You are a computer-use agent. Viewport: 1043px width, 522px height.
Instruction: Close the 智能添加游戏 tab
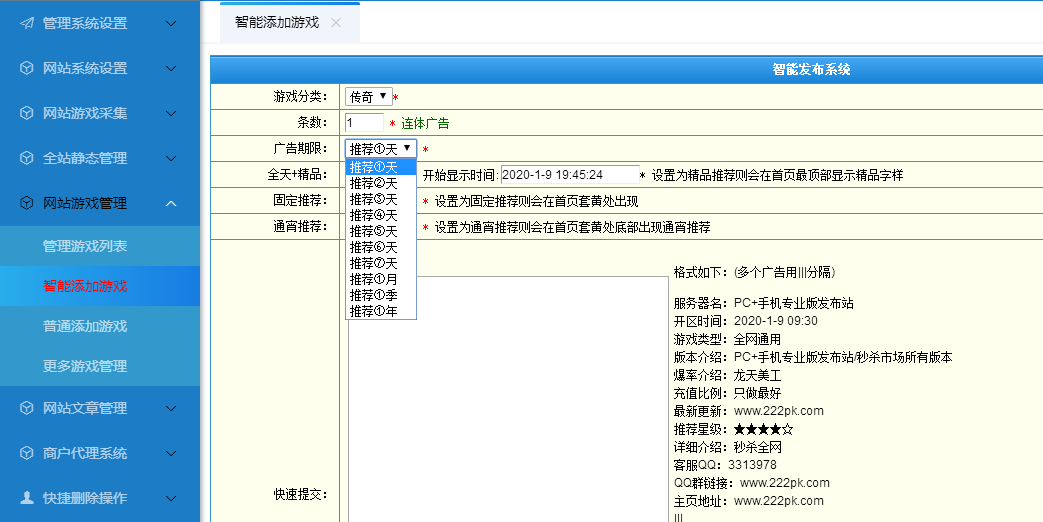[x=336, y=23]
